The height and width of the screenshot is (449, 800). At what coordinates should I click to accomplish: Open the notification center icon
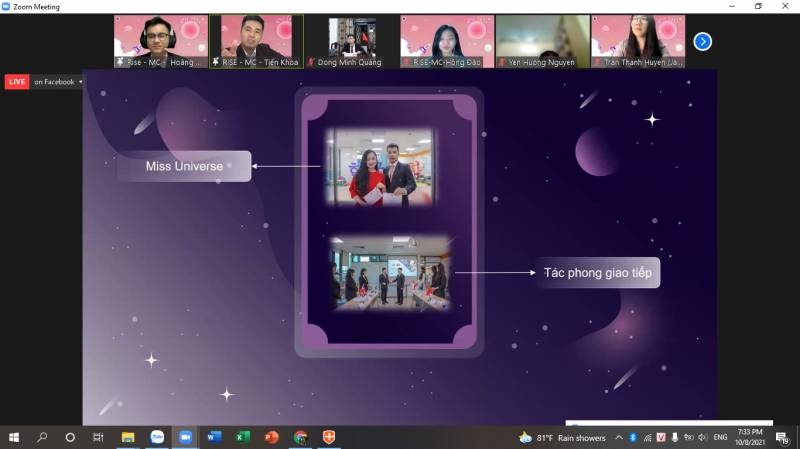click(782, 437)
